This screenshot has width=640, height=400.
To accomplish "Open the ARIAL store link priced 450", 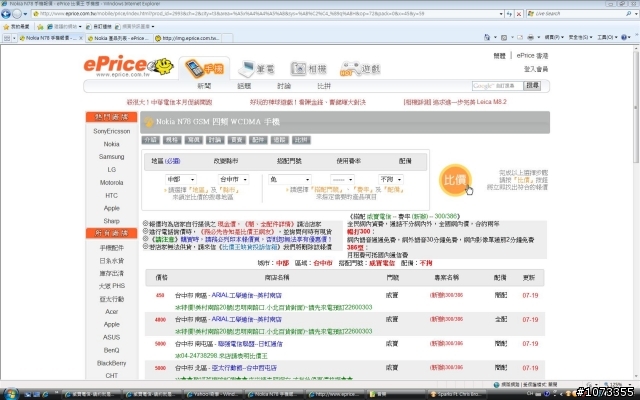I will point(247,295).
